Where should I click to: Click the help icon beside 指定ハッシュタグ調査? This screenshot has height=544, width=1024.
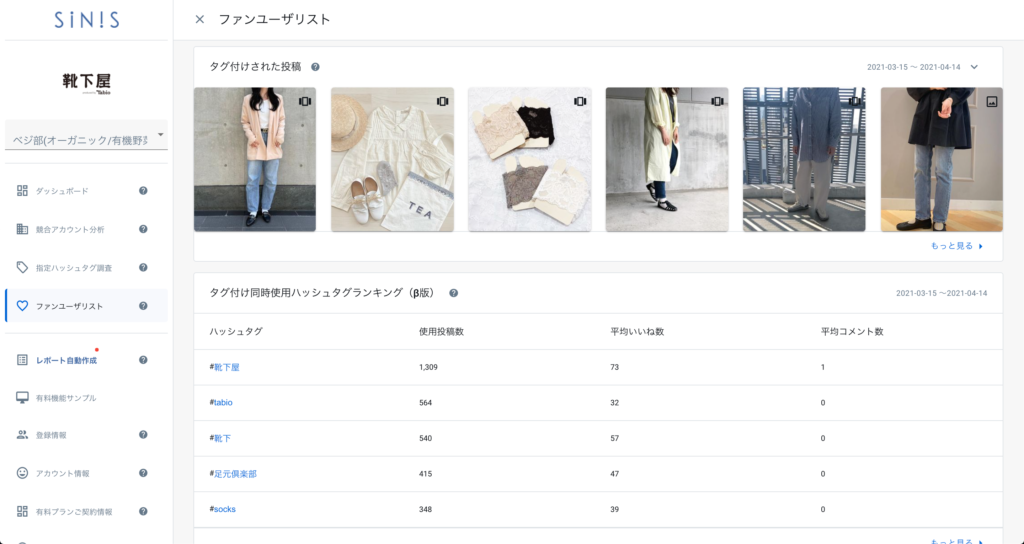tap(143, 268)
